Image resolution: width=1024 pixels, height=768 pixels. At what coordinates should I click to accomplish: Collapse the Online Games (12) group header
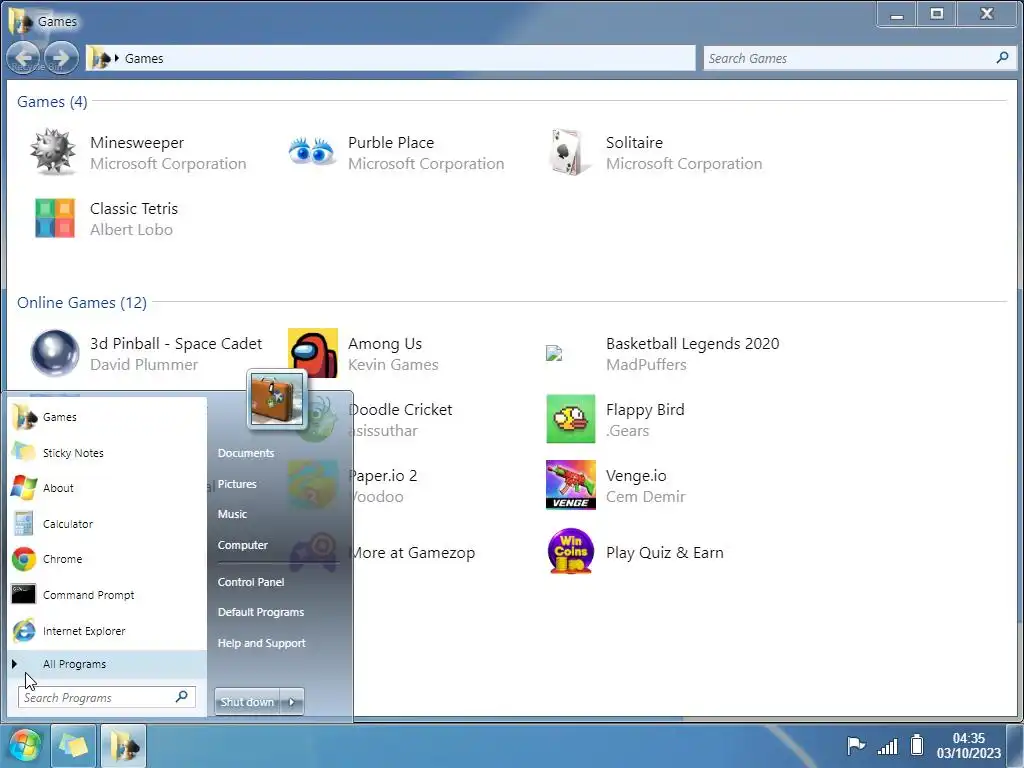[82, 302]
